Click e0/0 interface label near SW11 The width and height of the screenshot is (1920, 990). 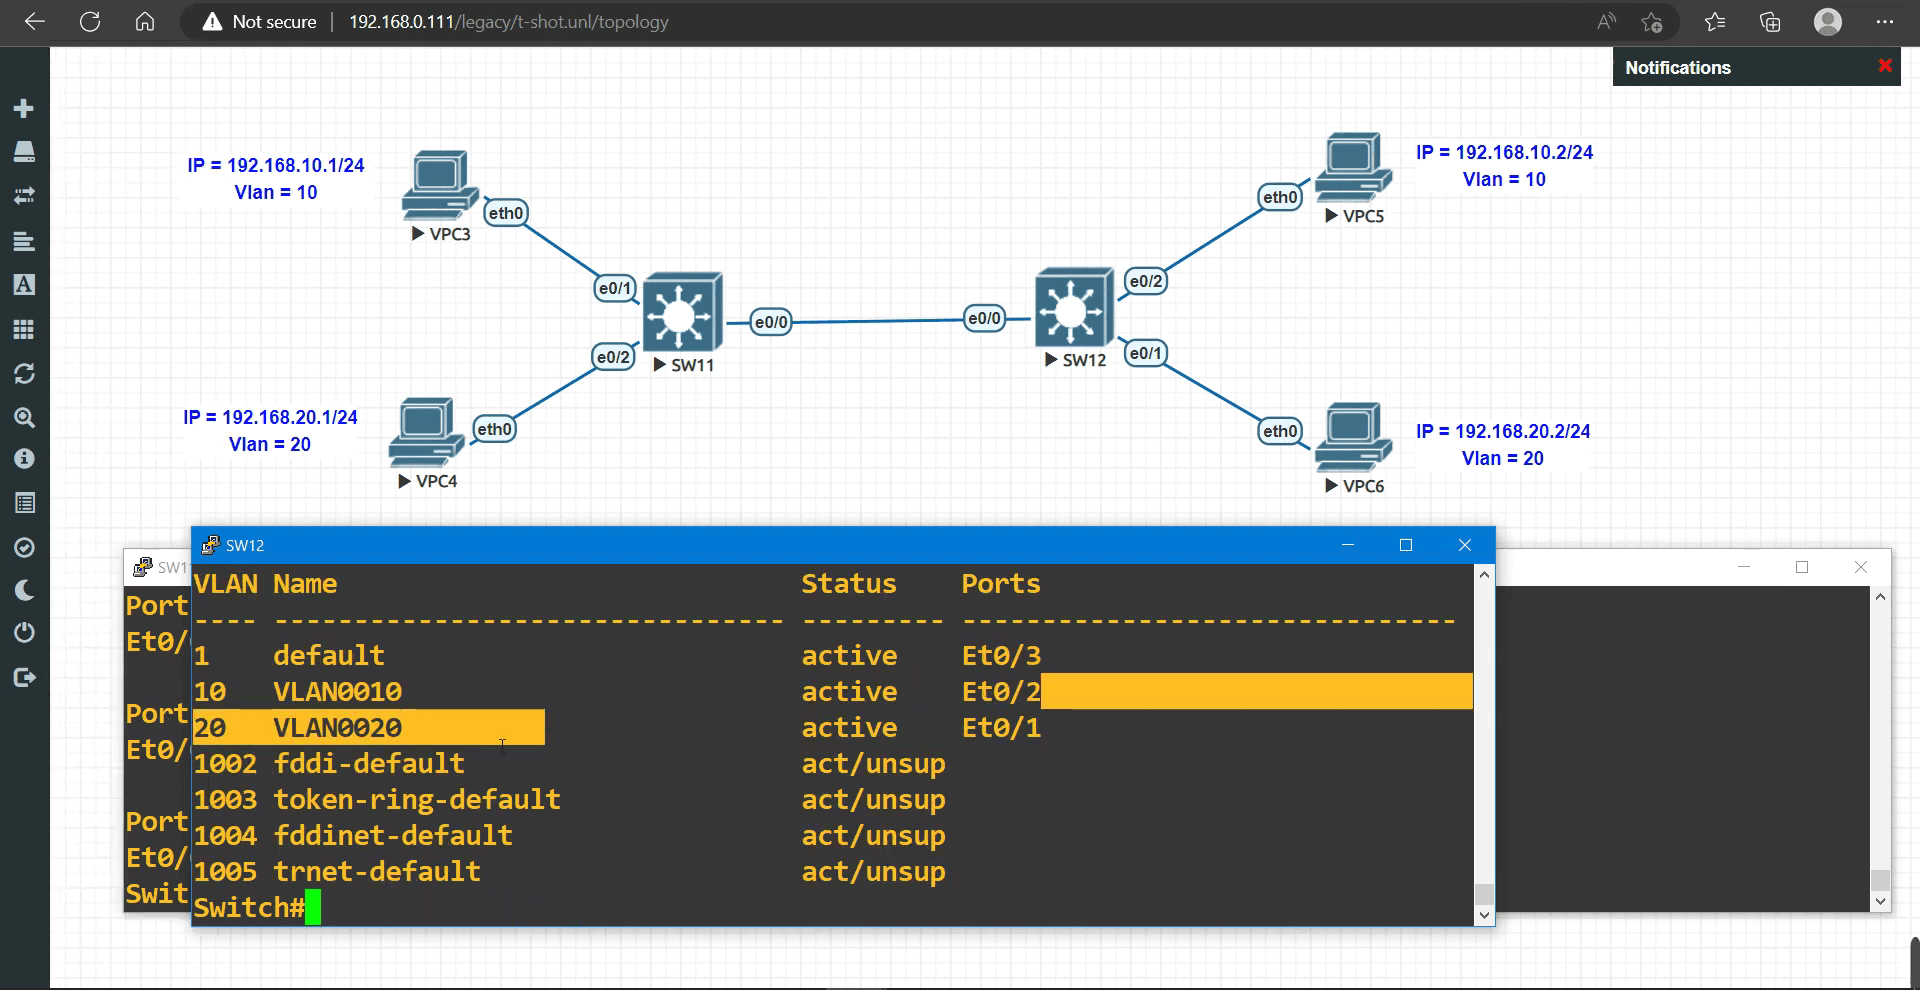click(771, 322)
